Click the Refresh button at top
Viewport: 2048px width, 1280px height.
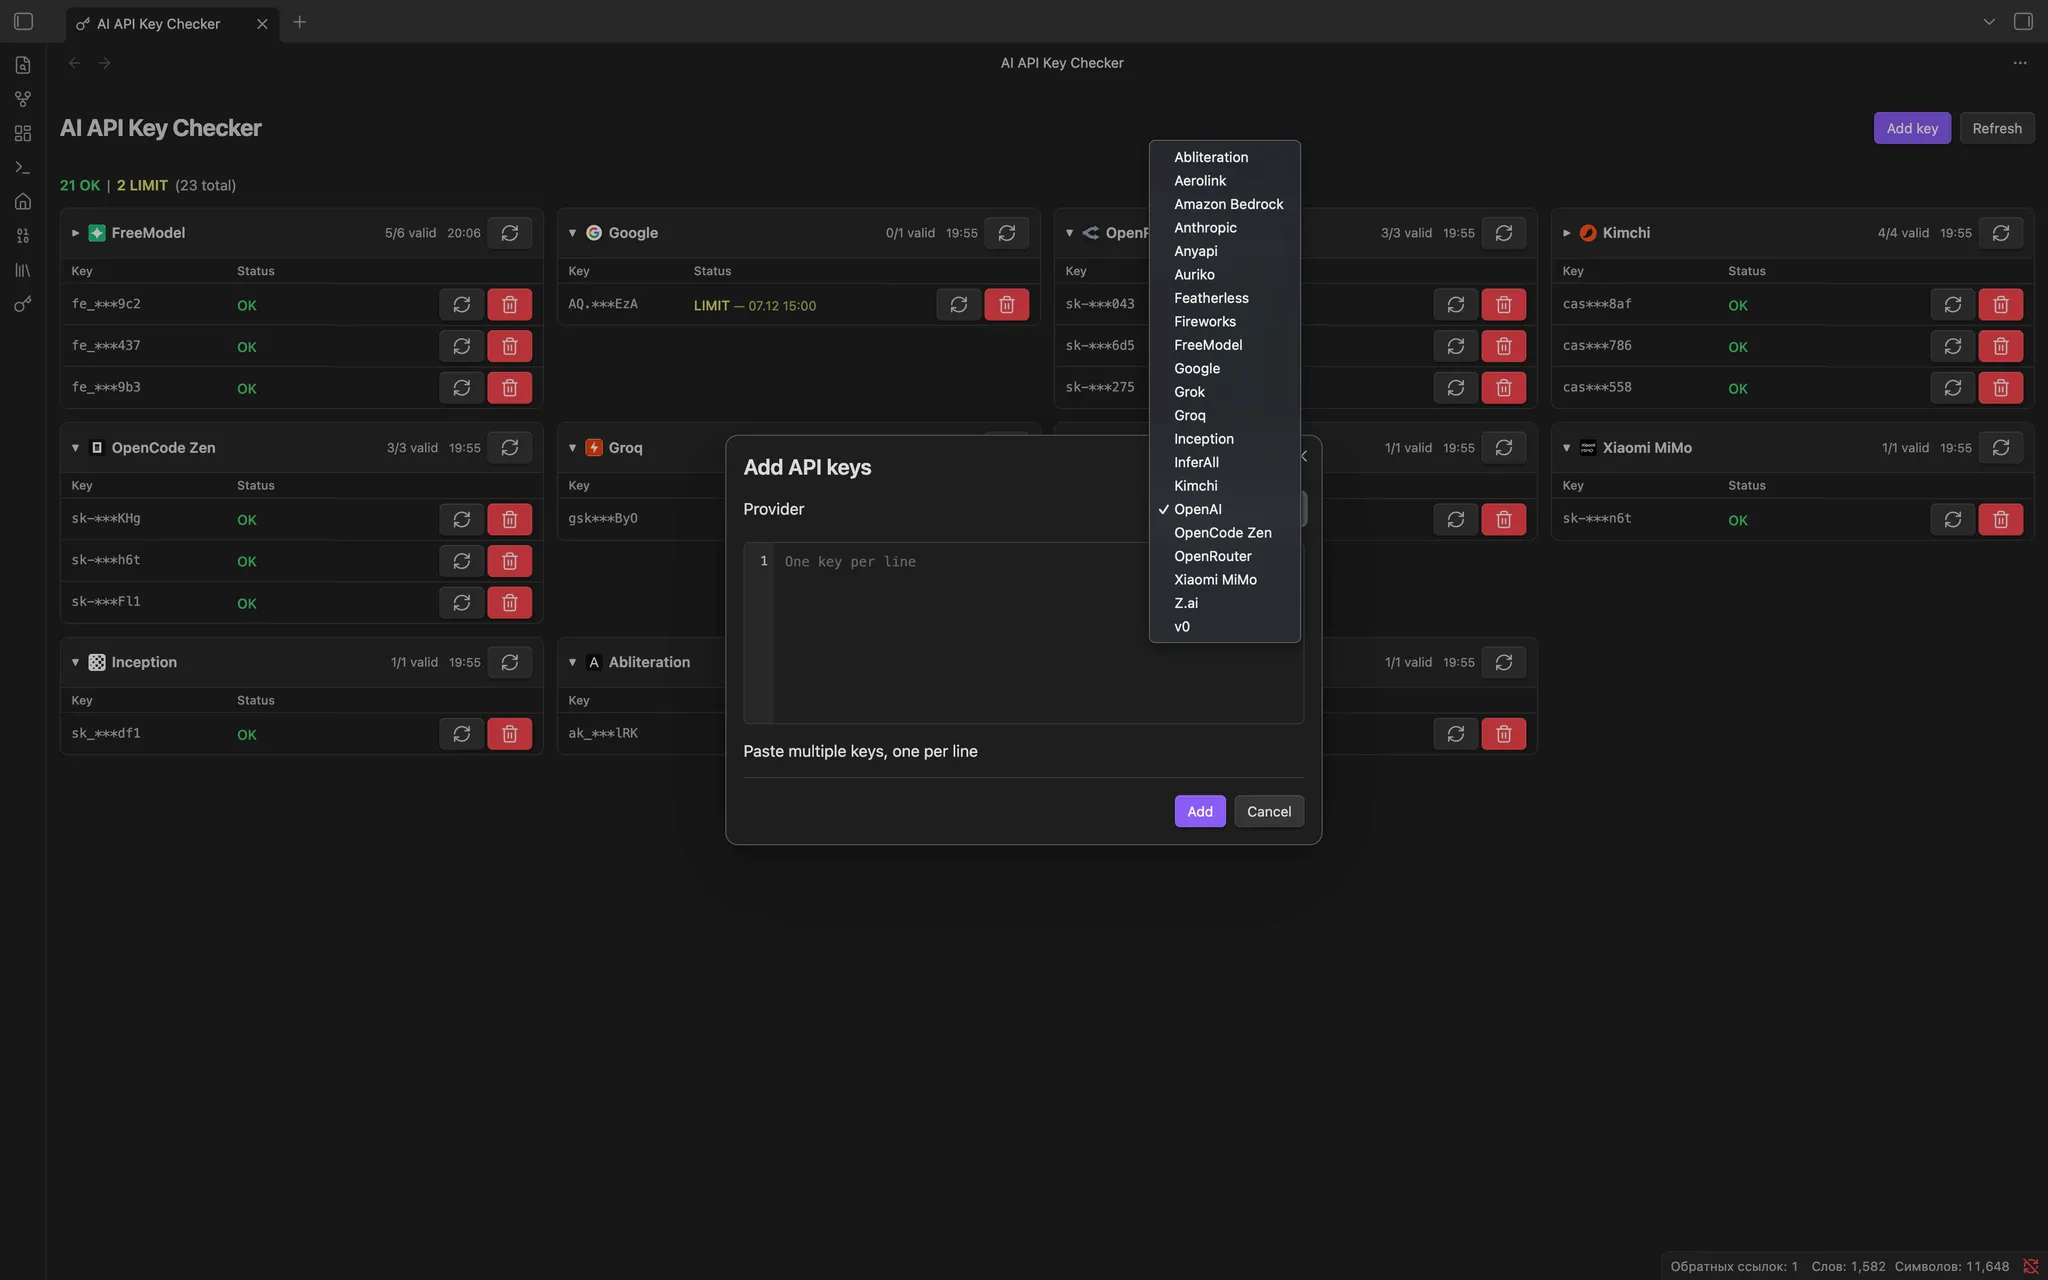pos(1996,128)
